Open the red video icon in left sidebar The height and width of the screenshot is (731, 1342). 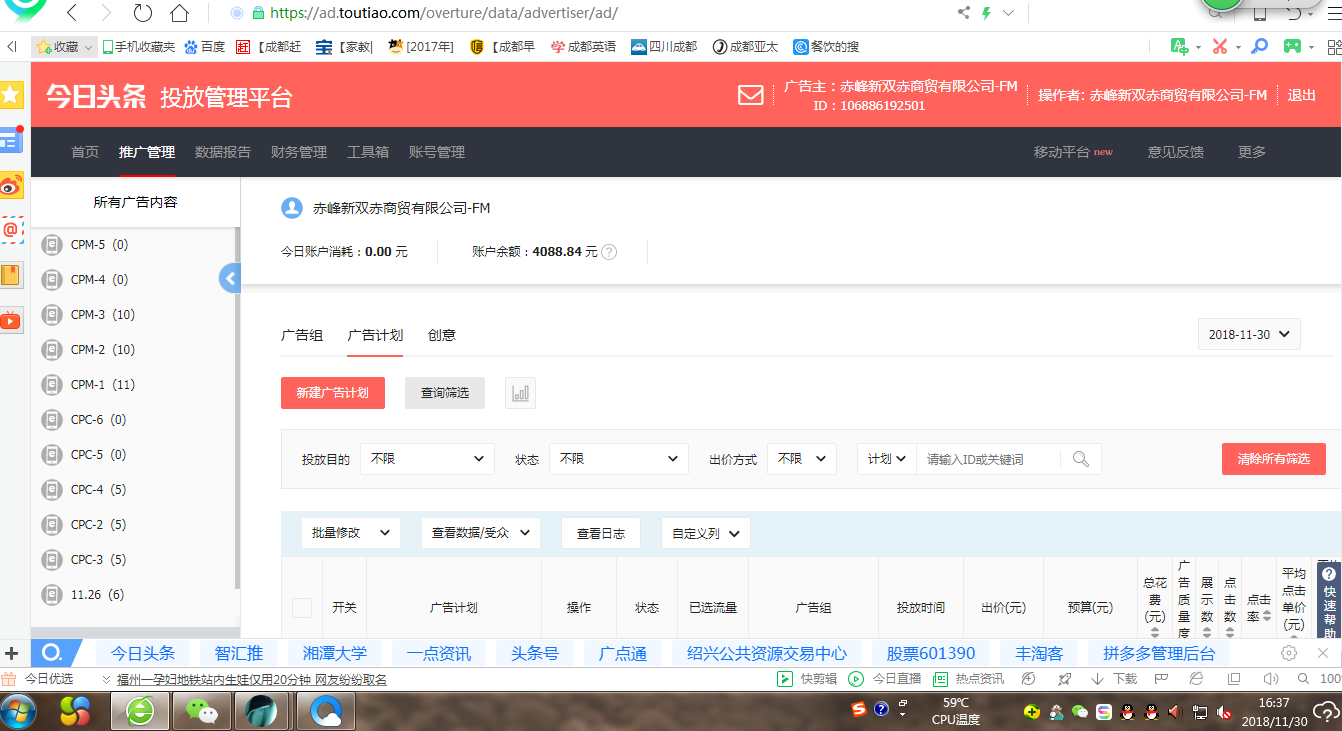coord(11,320)
